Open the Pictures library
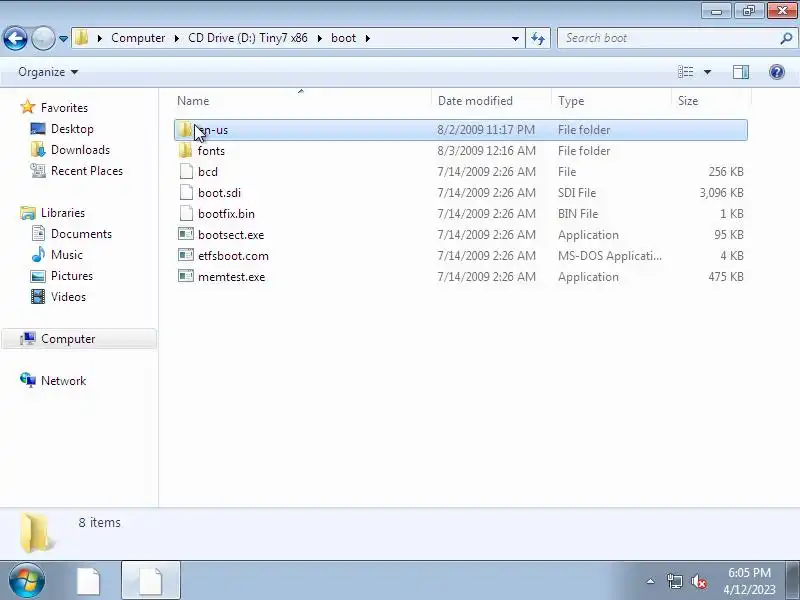This screenshot has width=800, height=600. pos(72,276)
